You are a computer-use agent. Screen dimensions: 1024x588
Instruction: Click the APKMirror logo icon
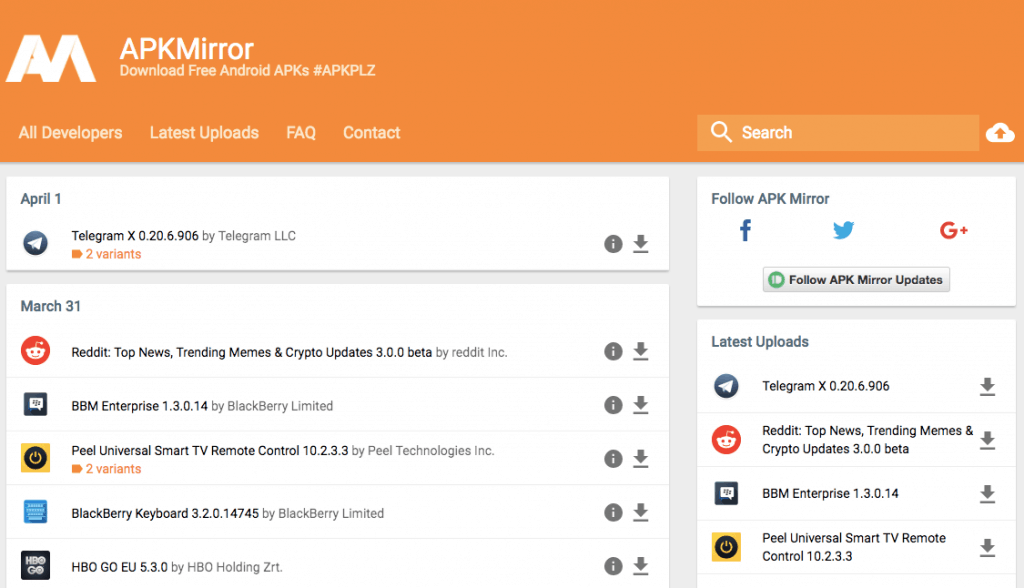[x=51, y=58]
